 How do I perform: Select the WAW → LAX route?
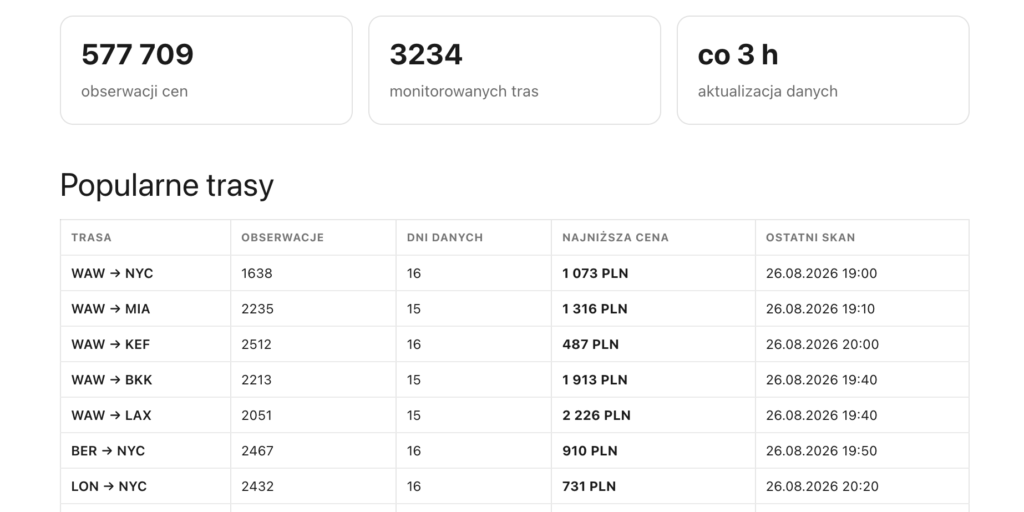click(111, 415)
